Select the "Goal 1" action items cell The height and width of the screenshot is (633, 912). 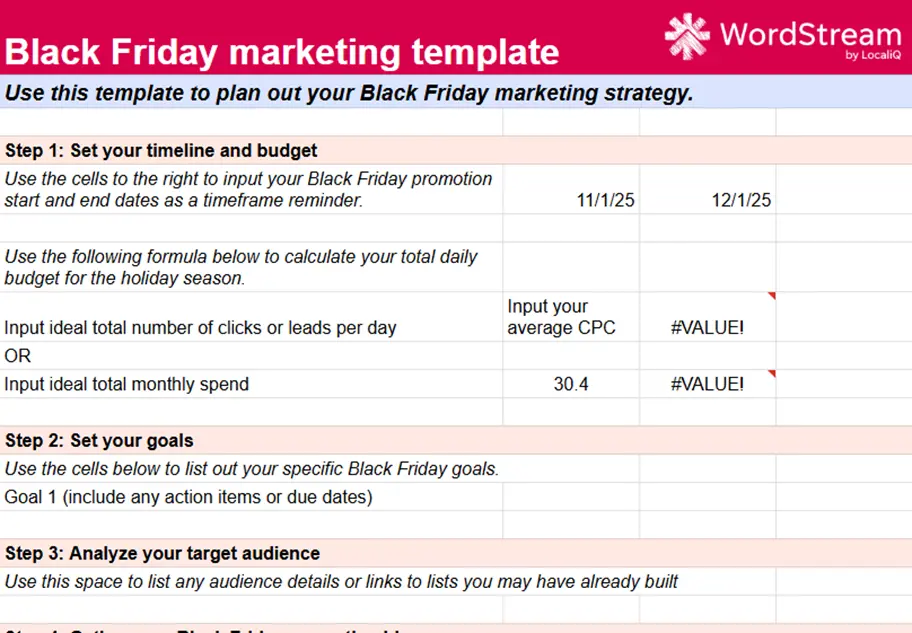(x=189, y=497)
